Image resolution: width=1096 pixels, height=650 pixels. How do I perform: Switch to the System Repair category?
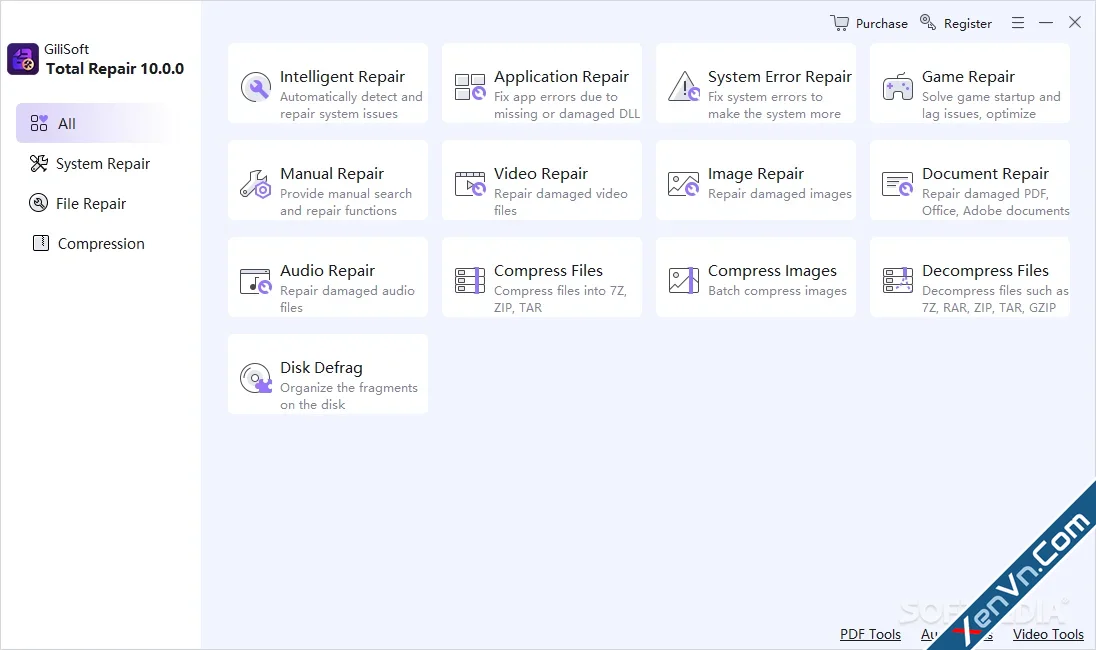pyautogui.click(x=103, y=164)
